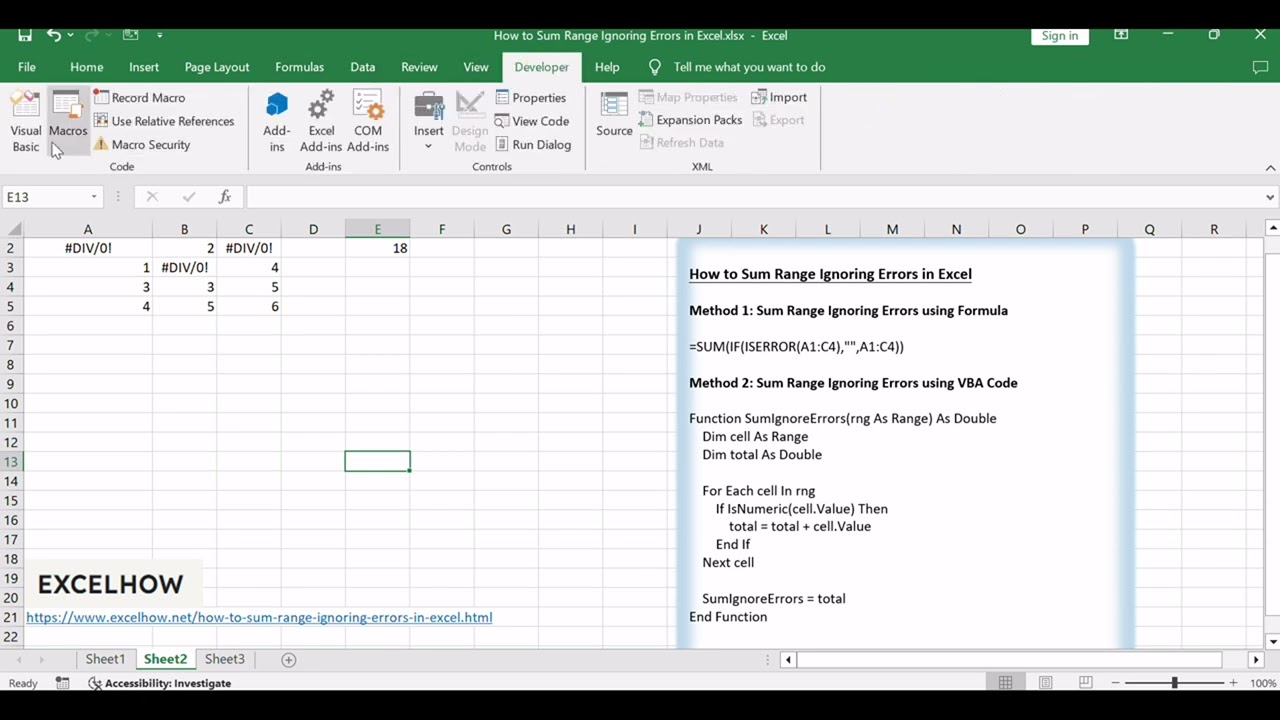Collapse the ribbon

pyautogui.click(x=1270, y=167)
